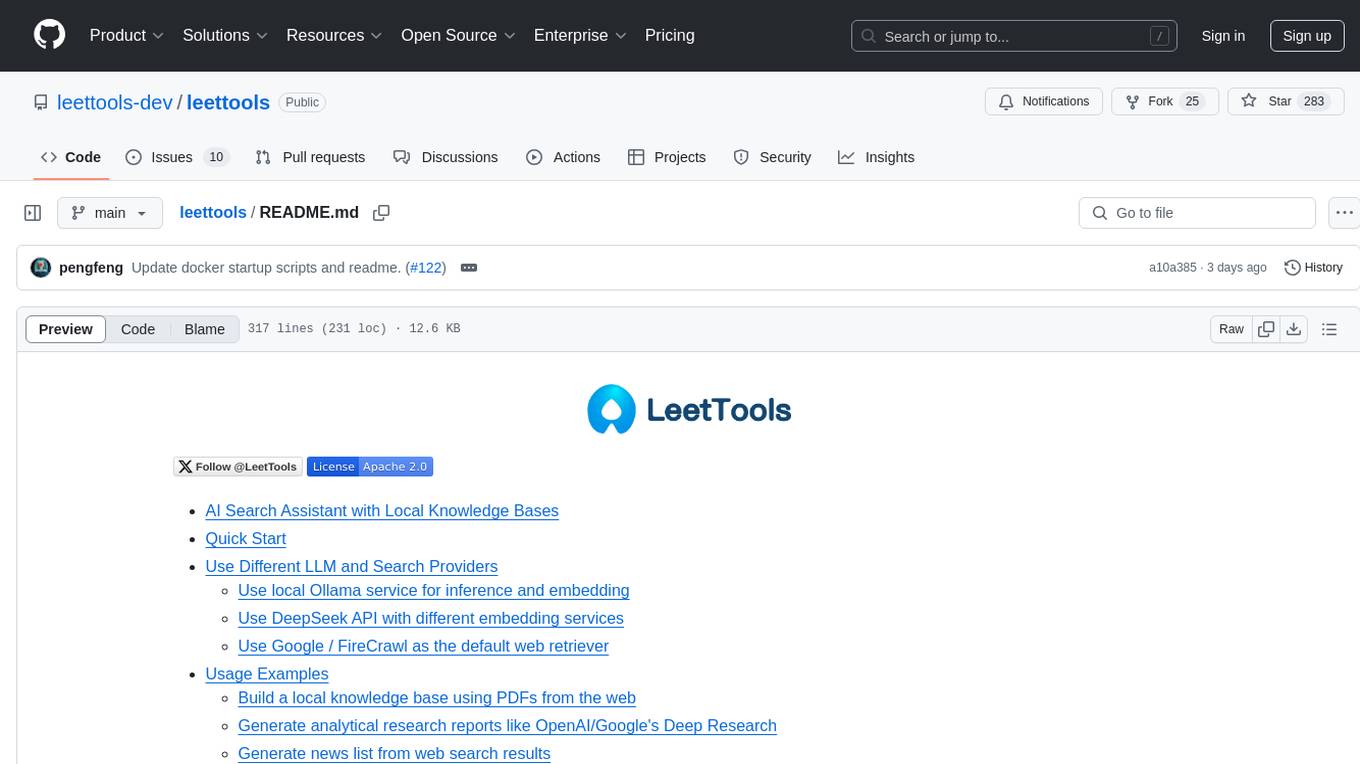Click the LeetTools logo image
The image size is (1360, 764).
click(689, 409)
